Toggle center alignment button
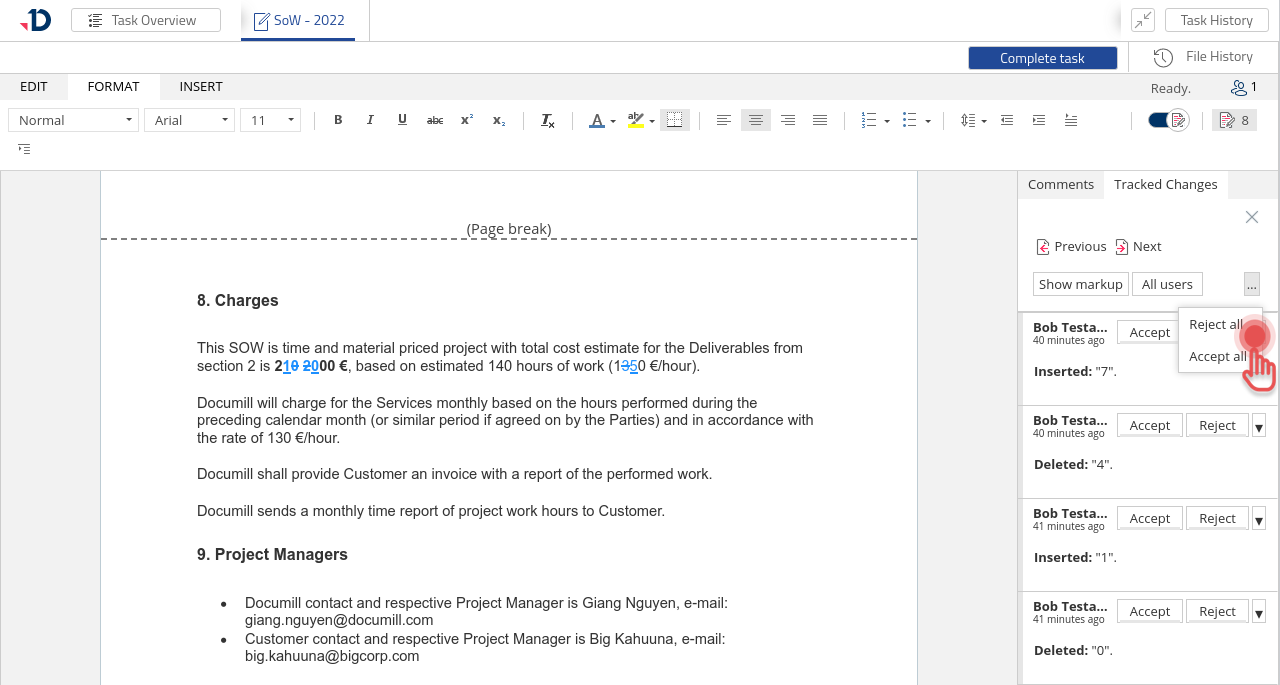Screen dimensions: 1280x685 756,120
